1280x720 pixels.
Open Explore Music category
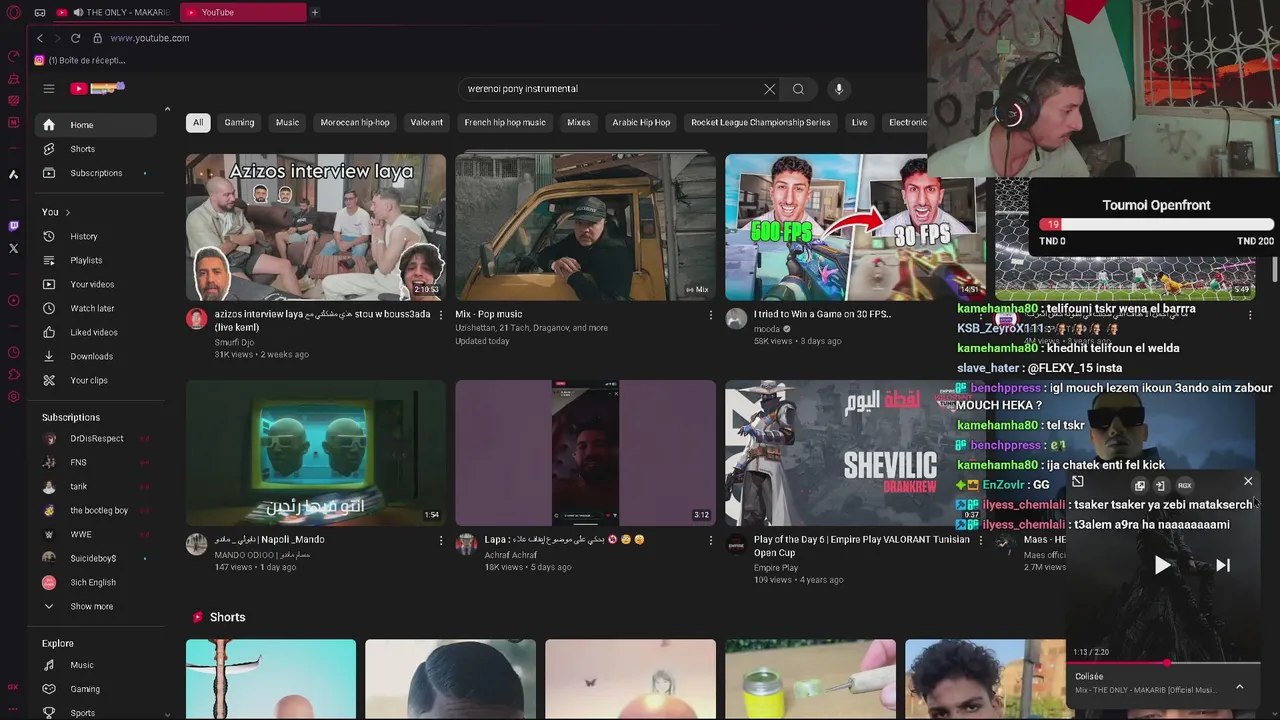pos(96,665)
